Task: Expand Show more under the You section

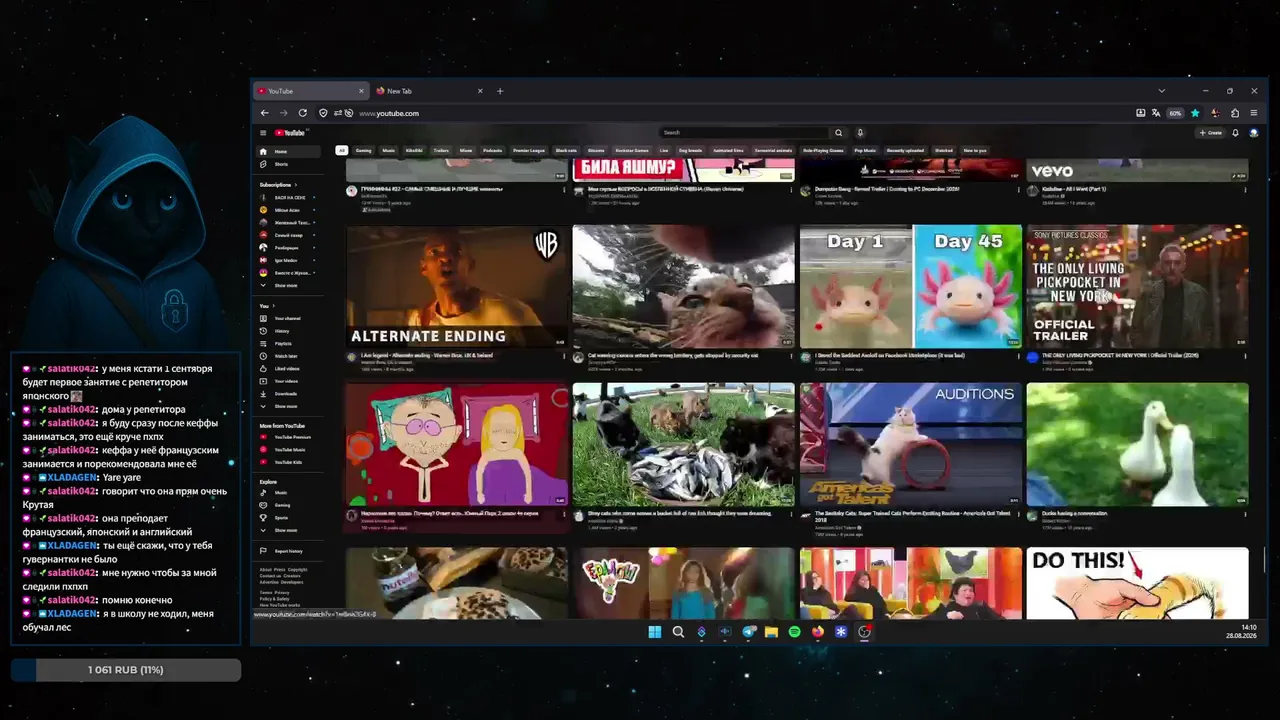Action: pyautogui.click(x=290, y=406)
